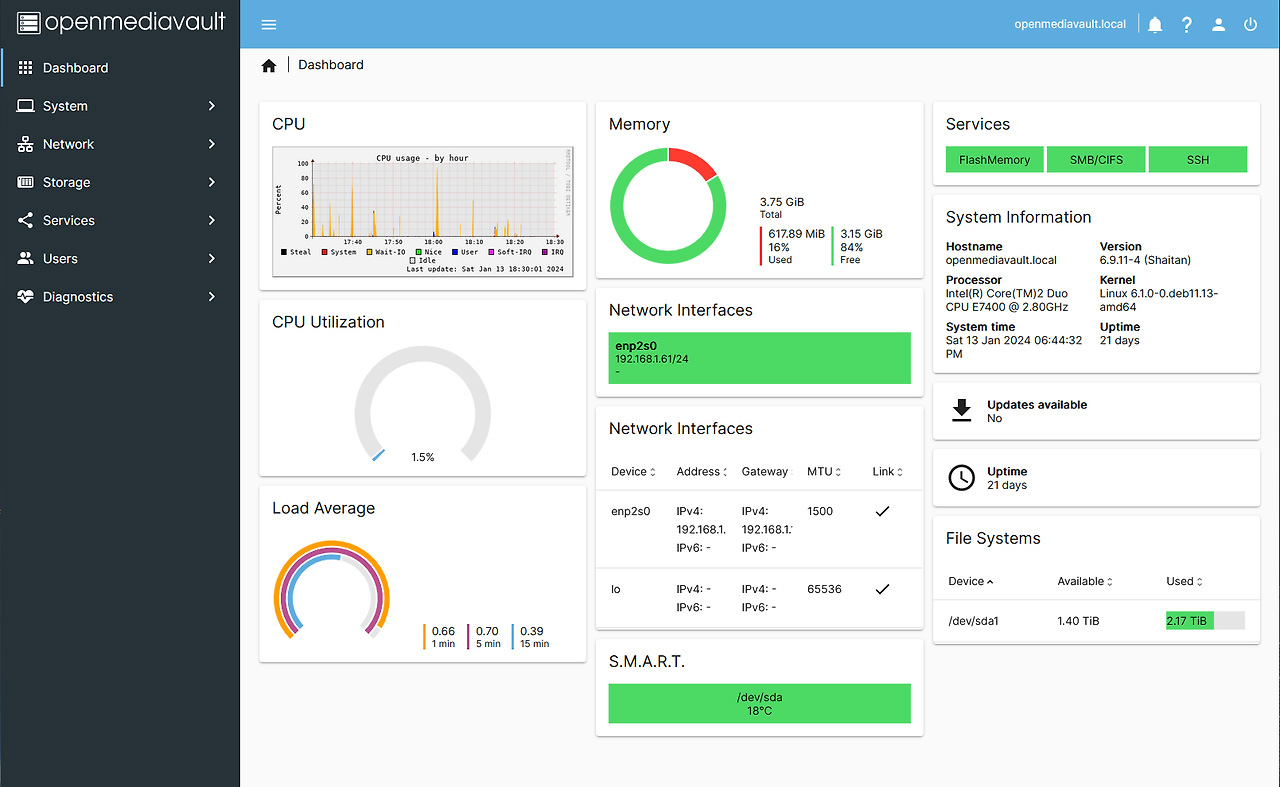The height and width of the screenshot is (787, 1280).
Task: Click the Gateway column header
Action: point(765,472)
